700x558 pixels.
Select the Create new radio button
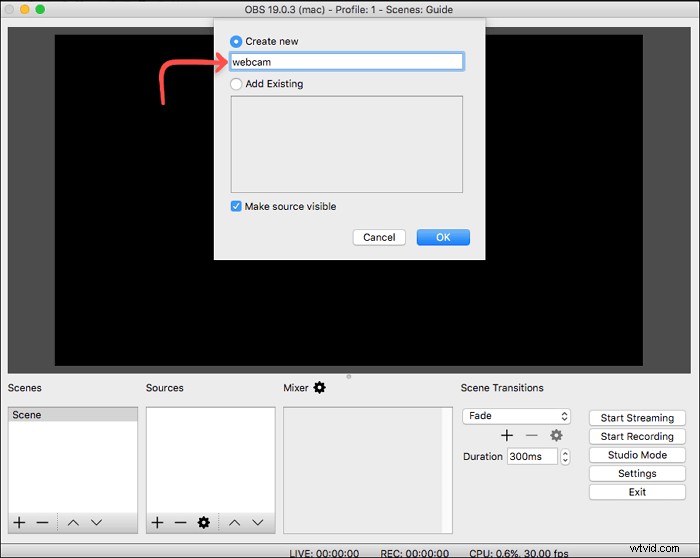[236, 42]
